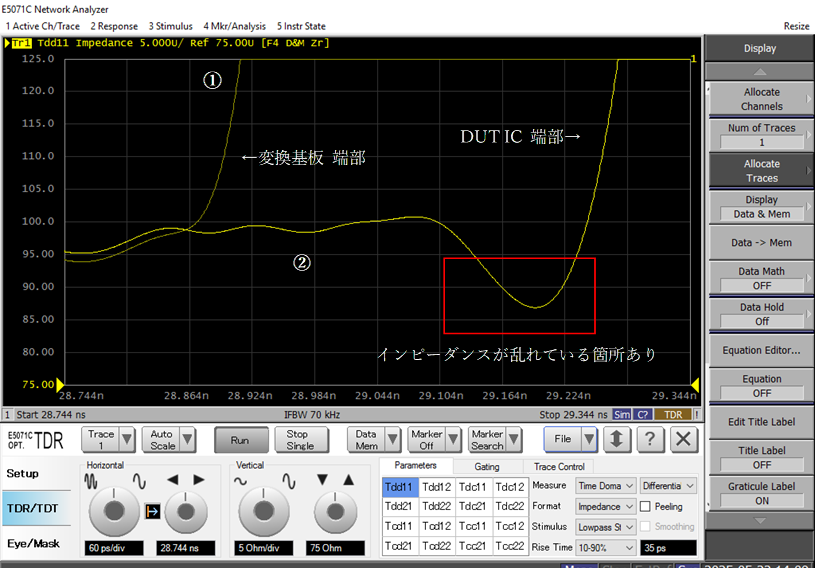Close the TDR panel with X icon
Screen dimensions: 816x568
[684, 440]
